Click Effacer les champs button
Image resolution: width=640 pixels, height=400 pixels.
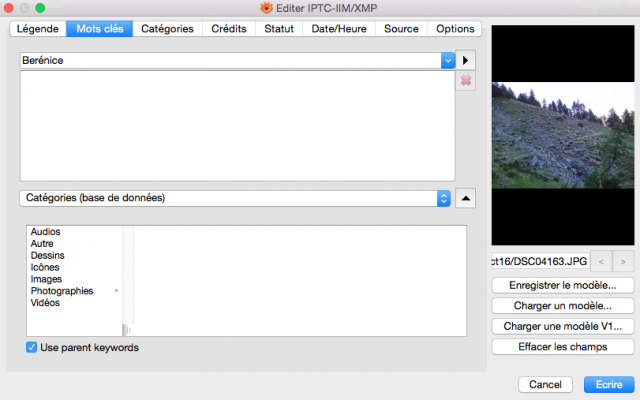563,347
